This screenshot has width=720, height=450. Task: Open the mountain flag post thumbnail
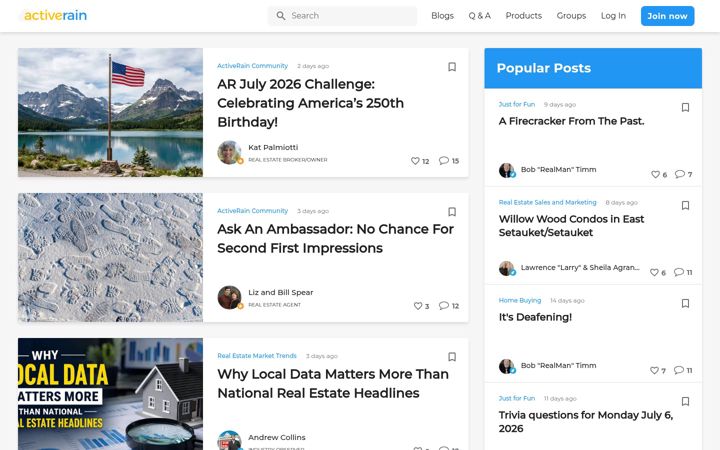(x=110, y=112)
